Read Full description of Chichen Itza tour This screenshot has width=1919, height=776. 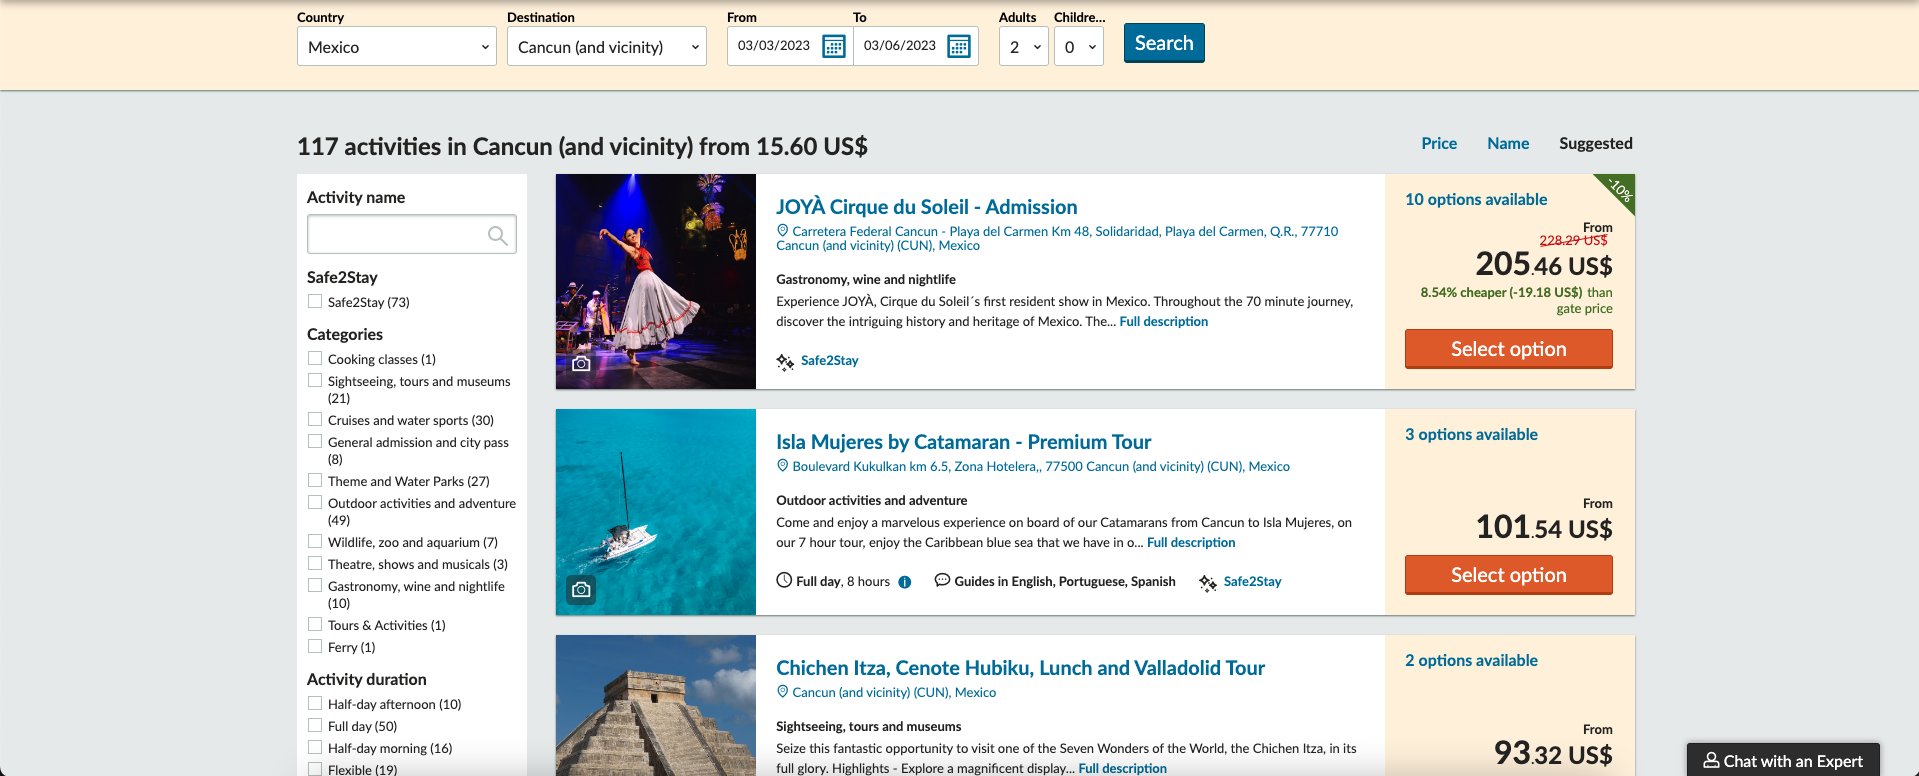(x=1123, y=768)
